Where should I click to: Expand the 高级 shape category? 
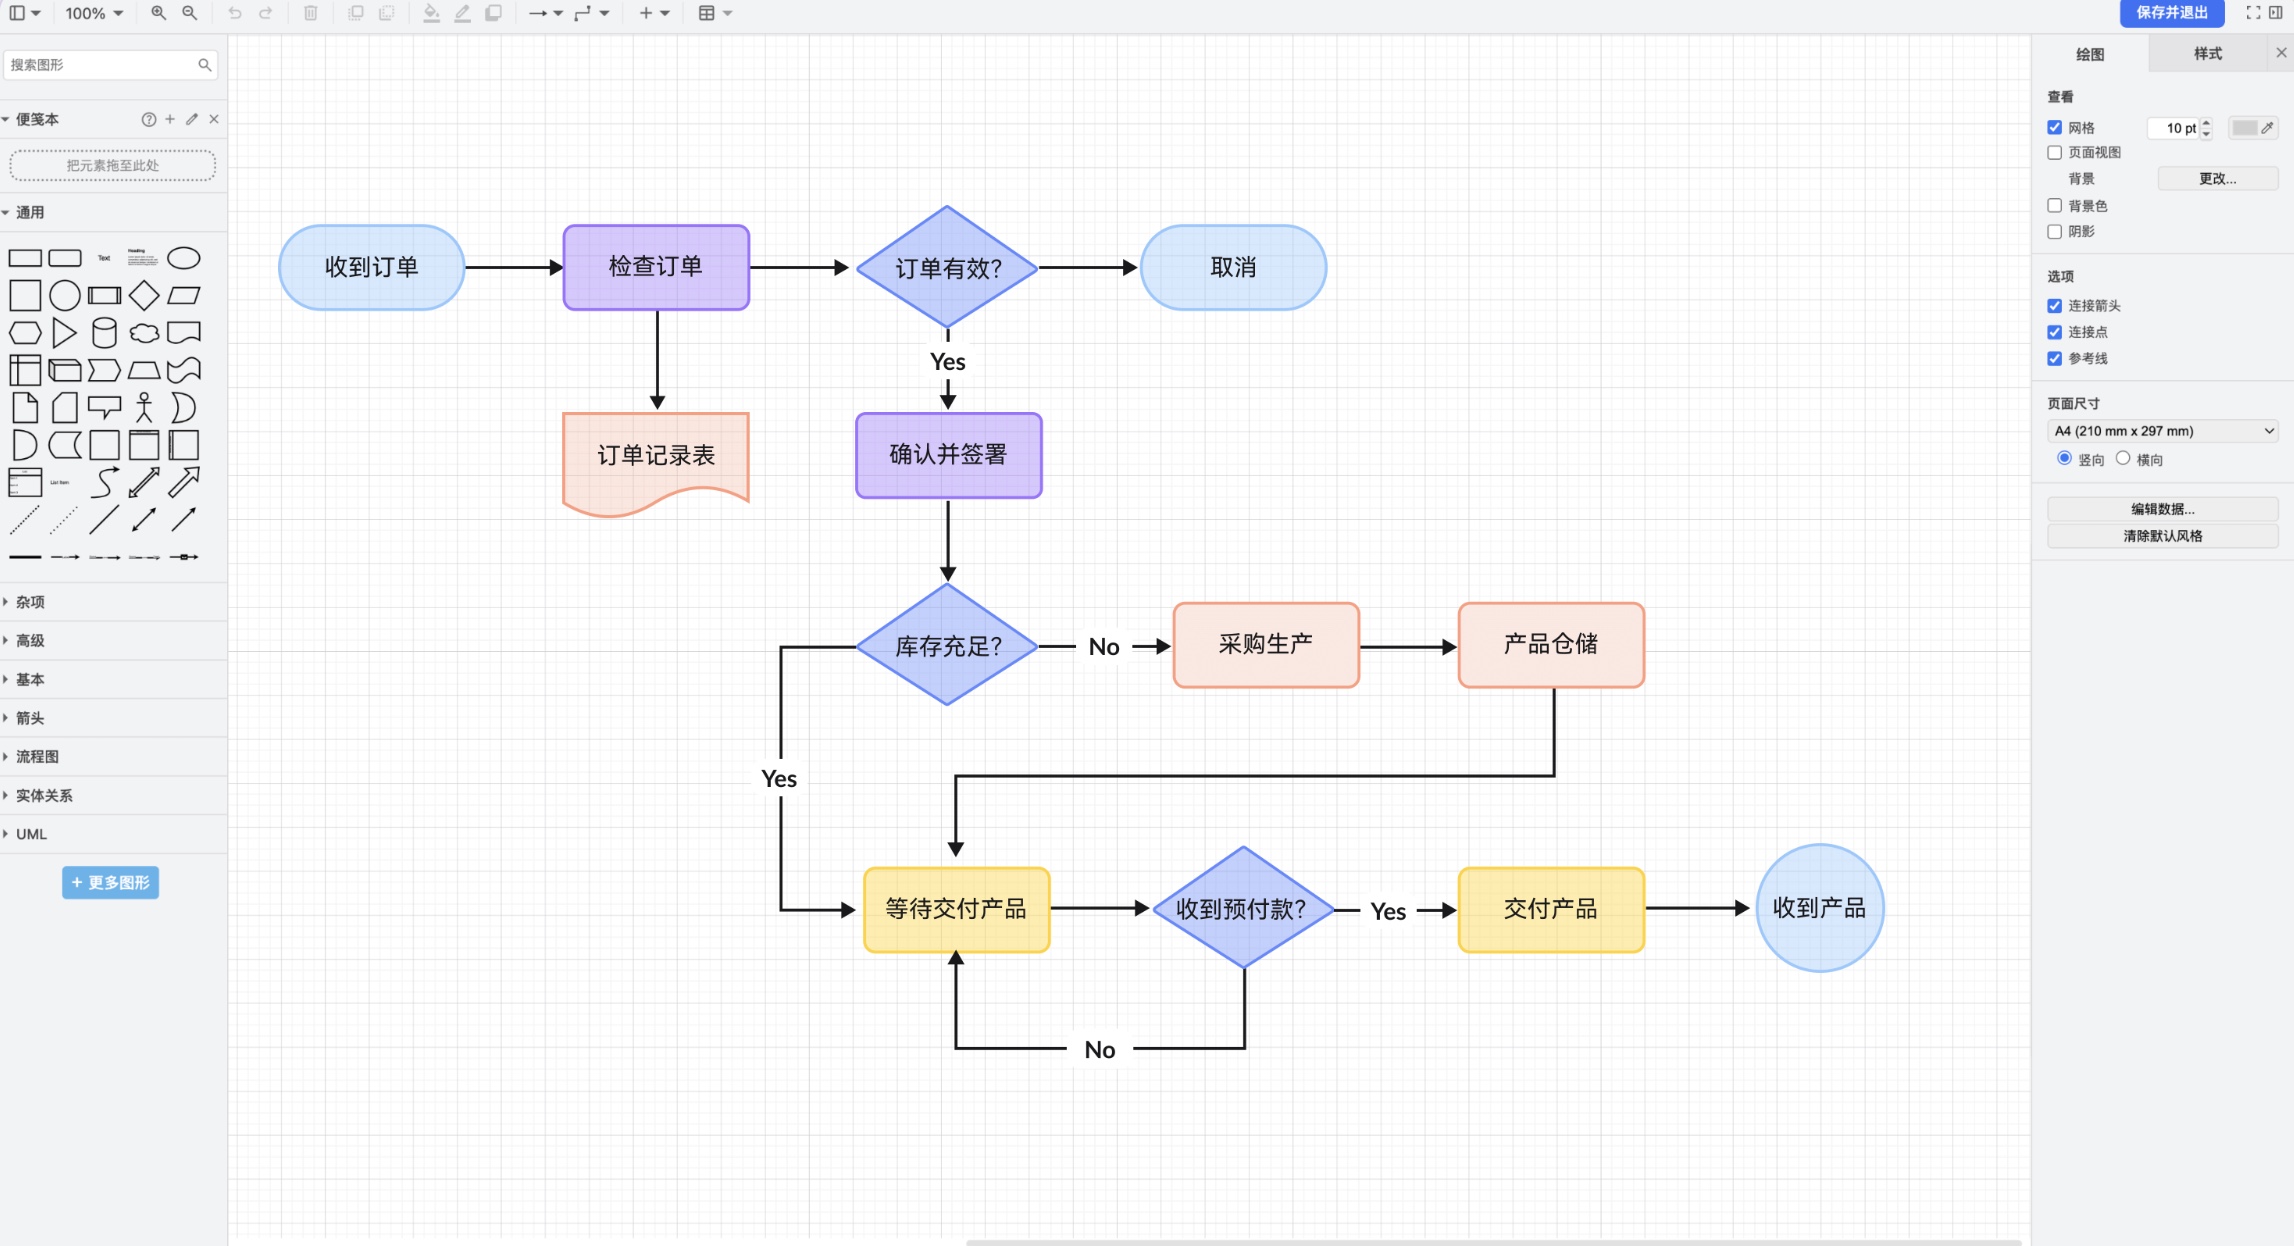click(113, 641)
